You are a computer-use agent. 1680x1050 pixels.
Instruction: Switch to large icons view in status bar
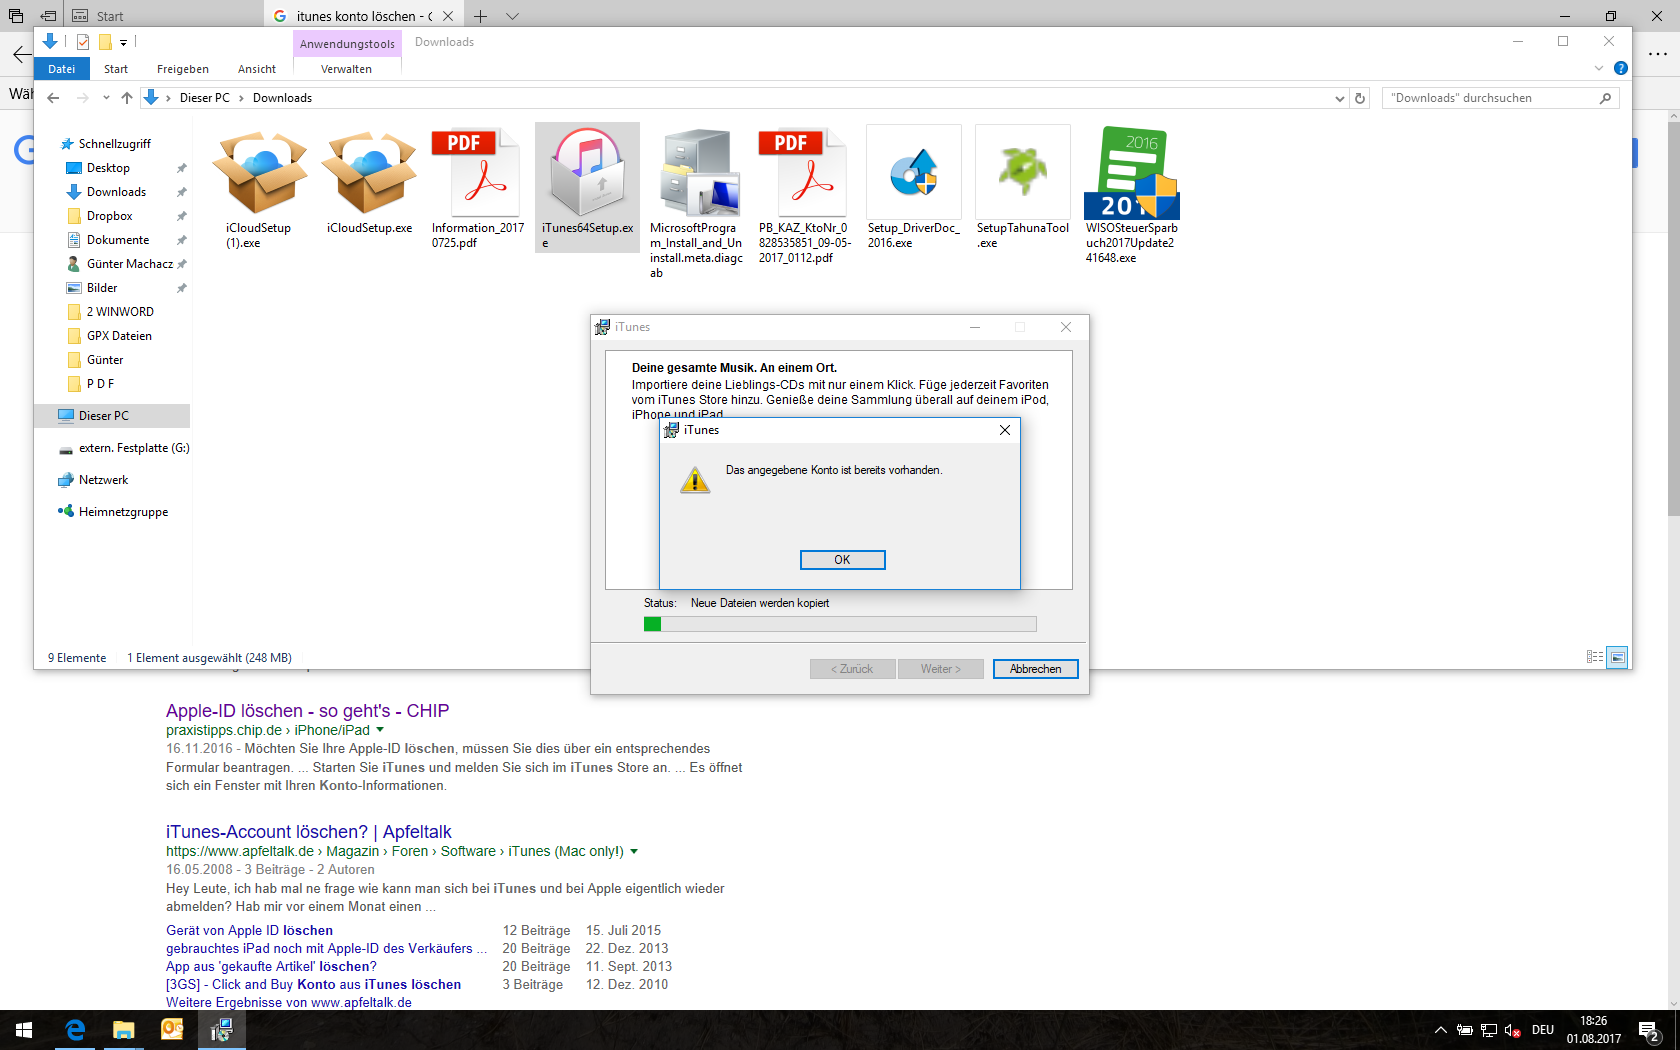[x=1617, y=657]
